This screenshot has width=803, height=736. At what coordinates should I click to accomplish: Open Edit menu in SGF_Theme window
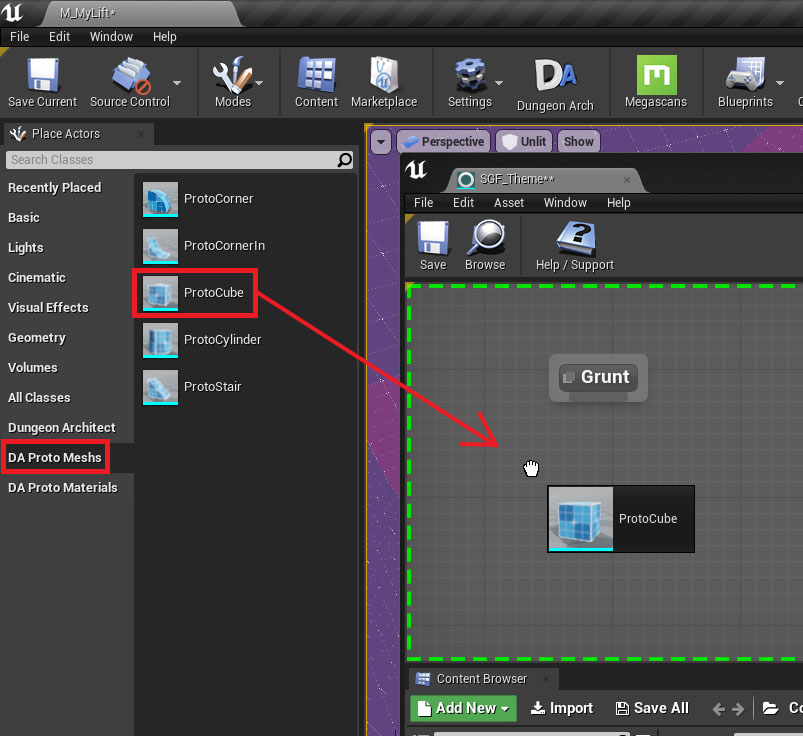(463, 203)
